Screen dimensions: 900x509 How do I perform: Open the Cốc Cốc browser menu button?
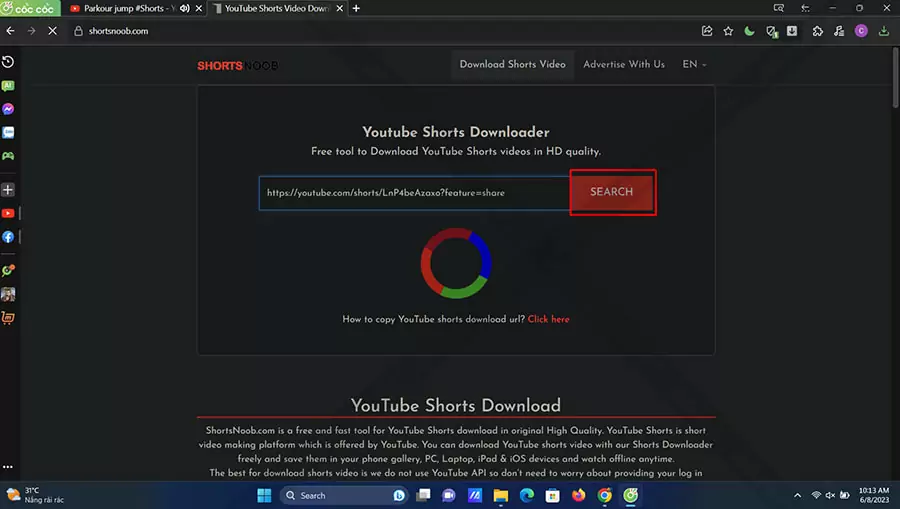click(x=30, y=8)
